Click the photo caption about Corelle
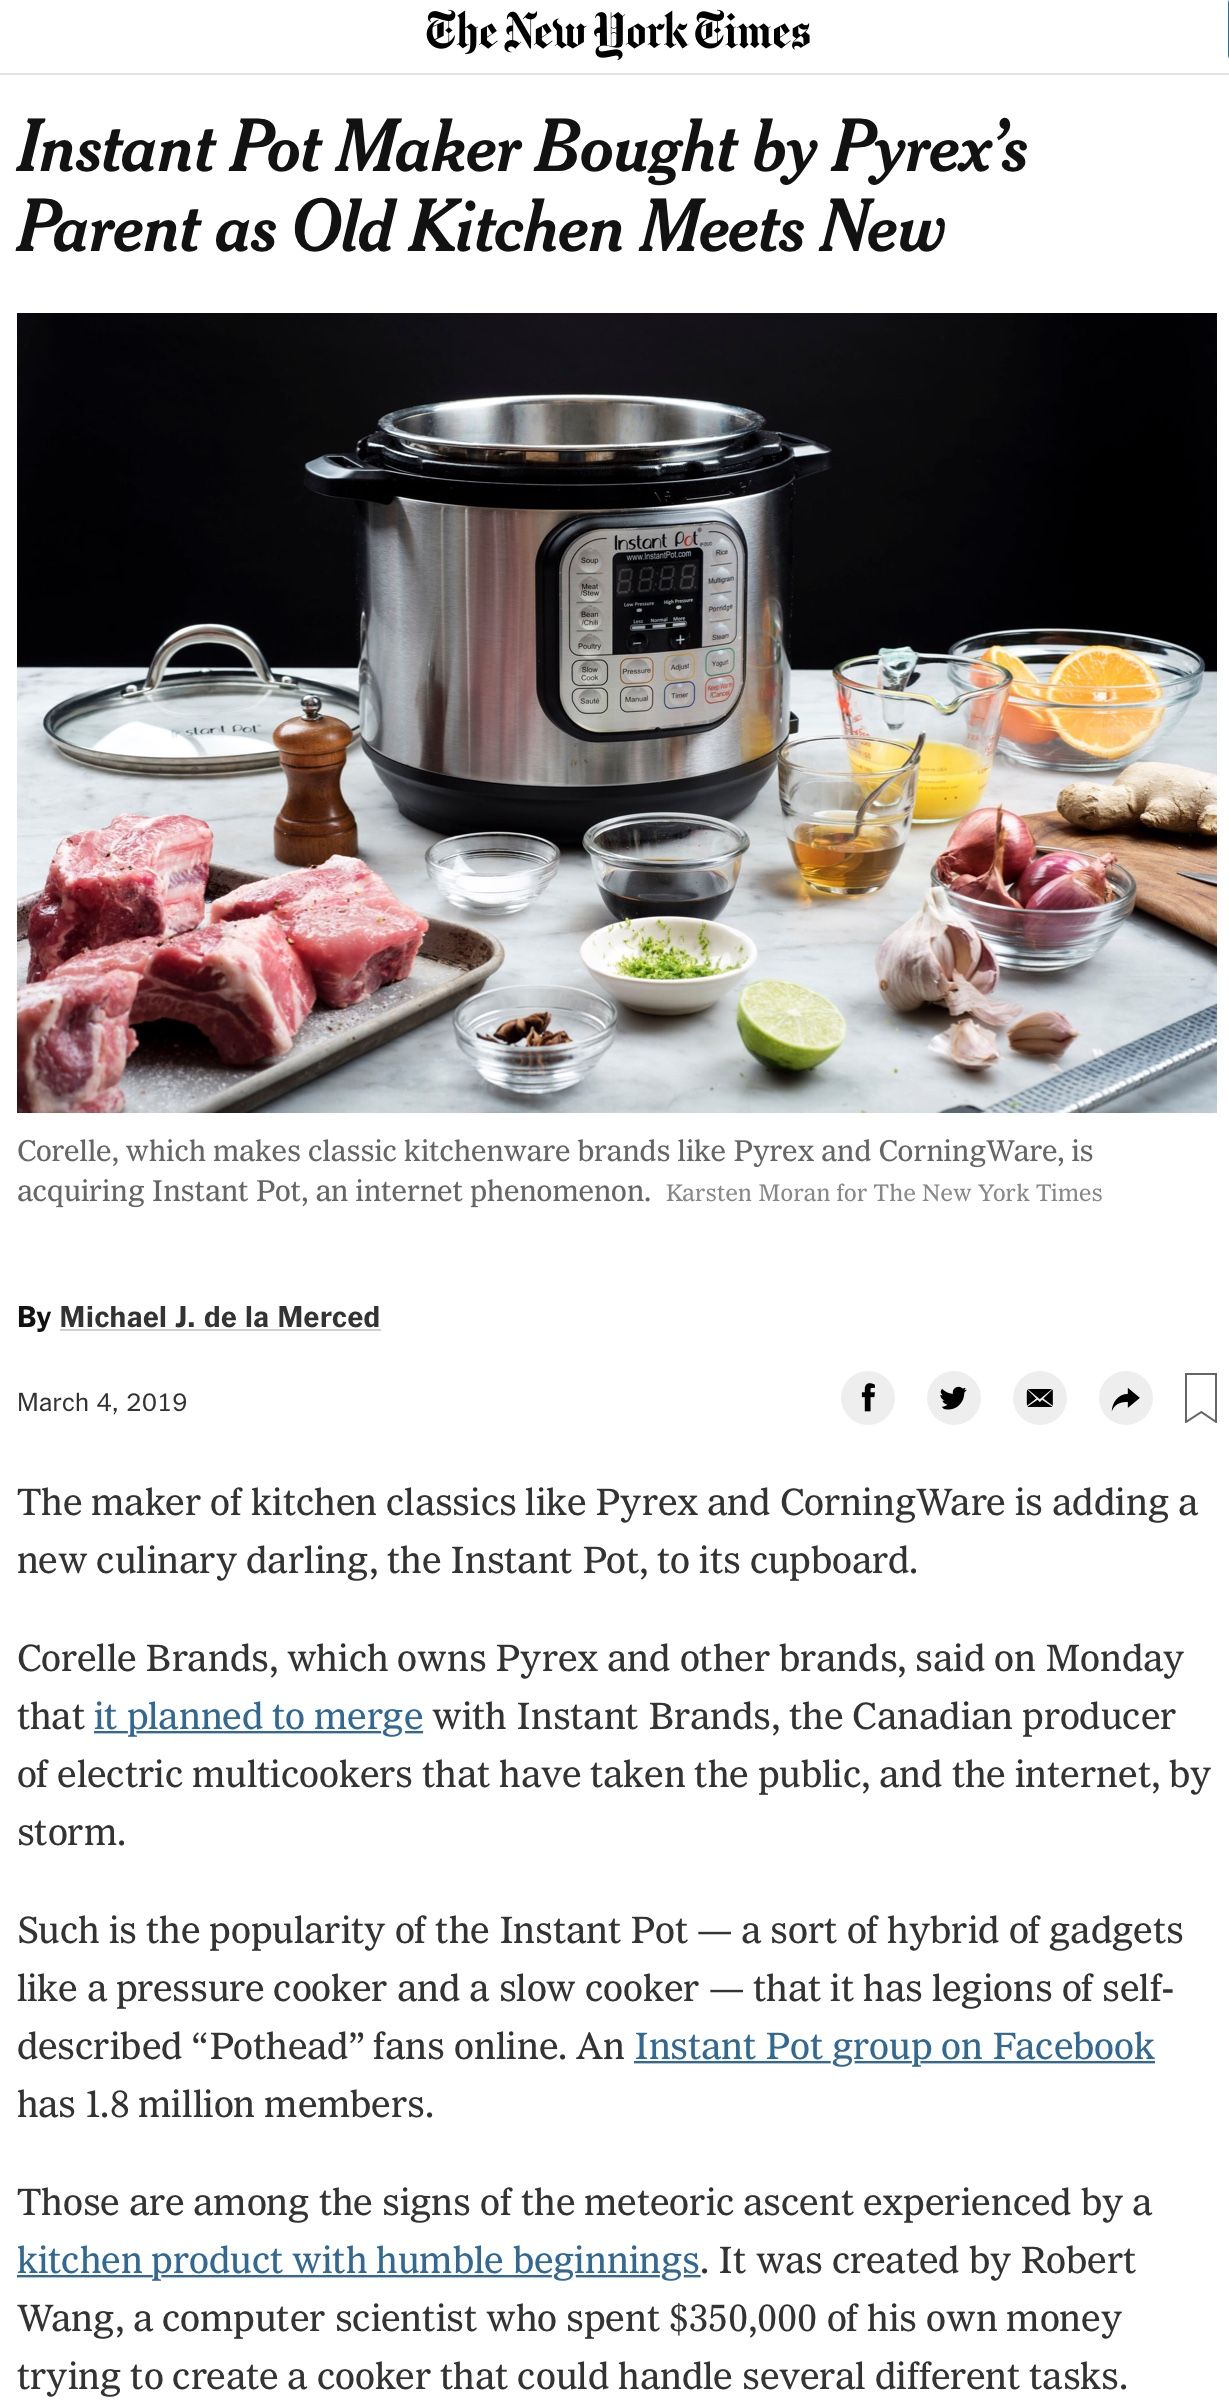Image resolution: width=1229 pixels, height=2402 pixels. [x=555, y=1171]
